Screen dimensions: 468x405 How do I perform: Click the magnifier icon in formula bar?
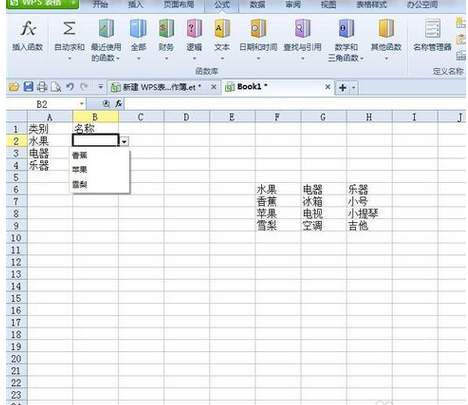106,104
